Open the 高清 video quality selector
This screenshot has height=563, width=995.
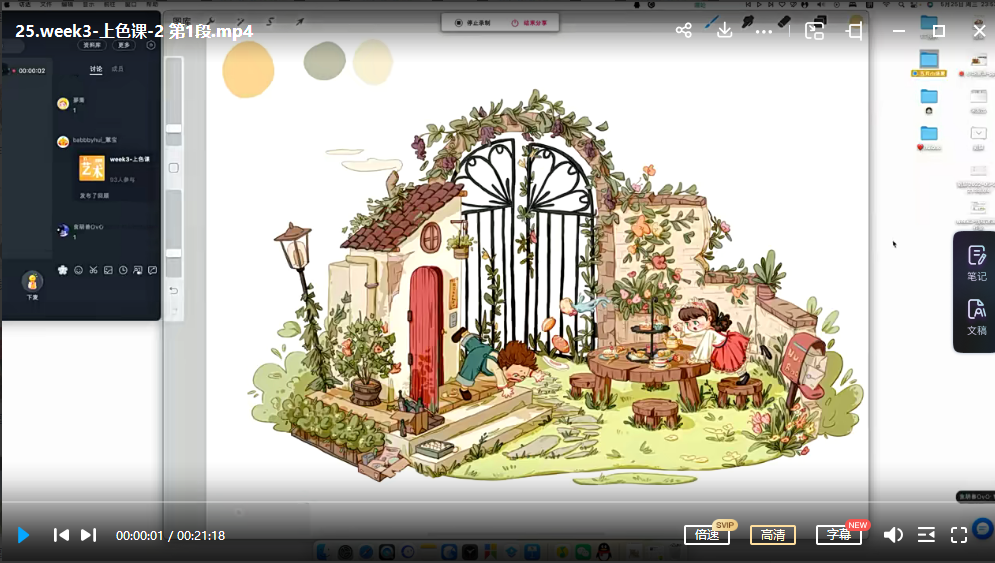click(773, 535)
